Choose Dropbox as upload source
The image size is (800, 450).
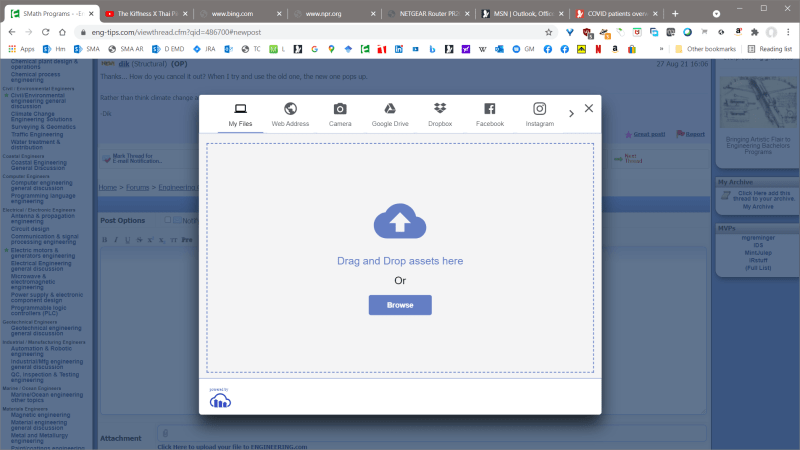point(440,115)
